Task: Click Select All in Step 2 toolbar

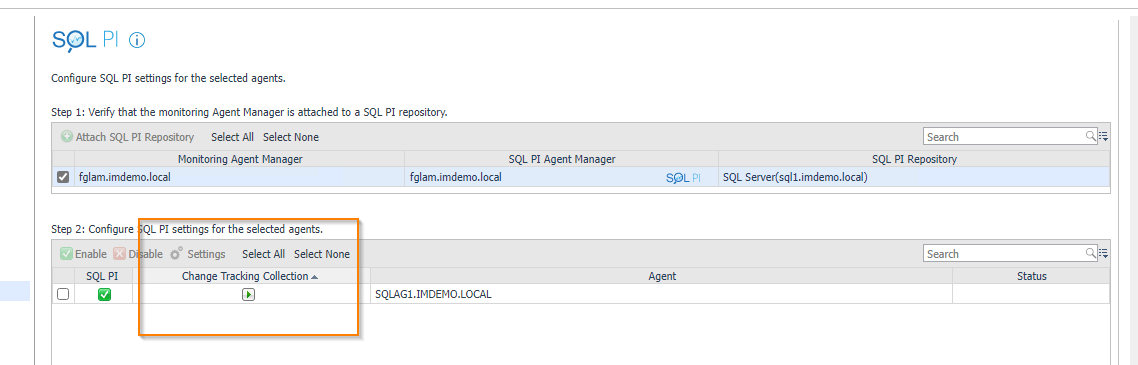Action: click(263, 254)
